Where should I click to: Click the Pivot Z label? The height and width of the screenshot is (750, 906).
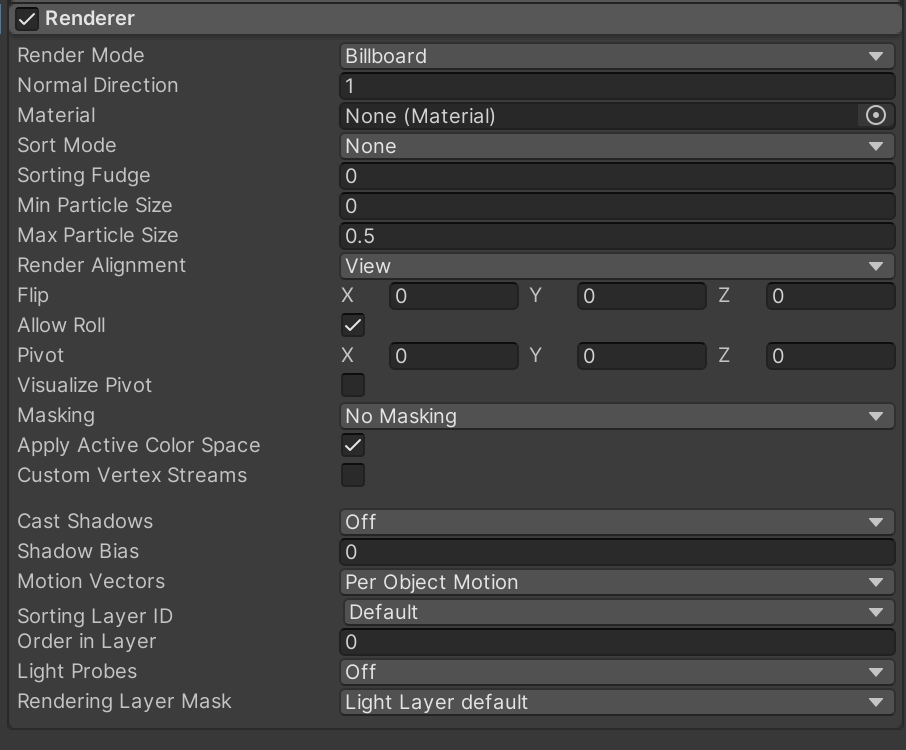724,355
